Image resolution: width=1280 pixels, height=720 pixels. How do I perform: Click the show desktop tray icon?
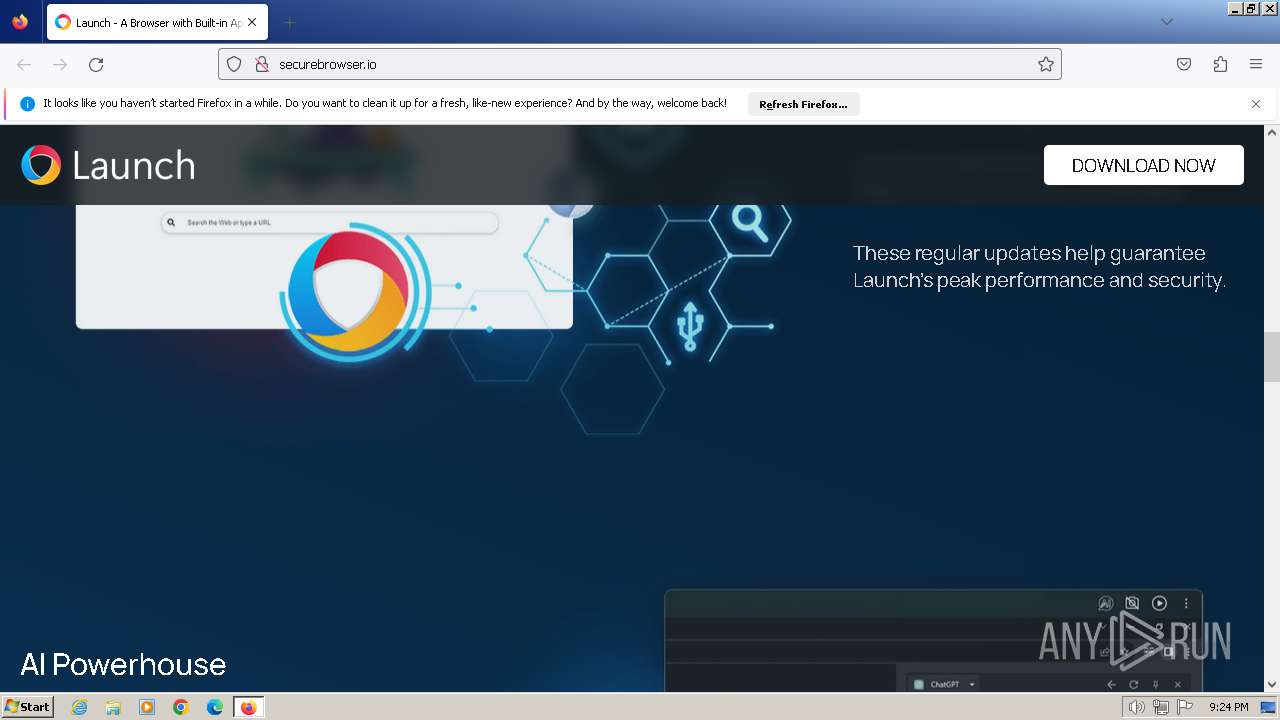click(1268, 707)
